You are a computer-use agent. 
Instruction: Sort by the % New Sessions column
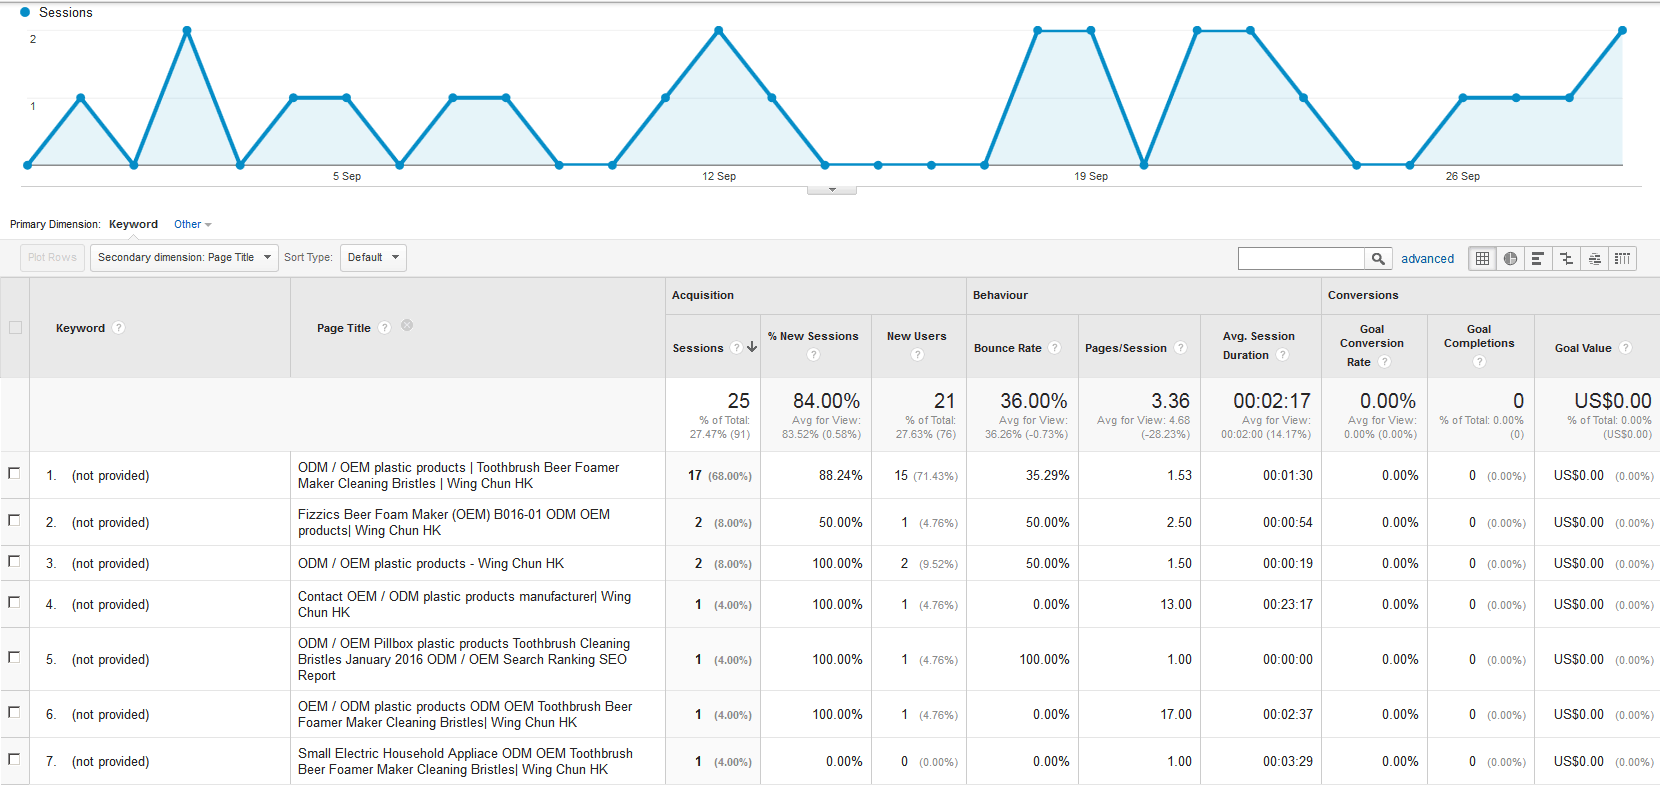(x=813, y=336)
